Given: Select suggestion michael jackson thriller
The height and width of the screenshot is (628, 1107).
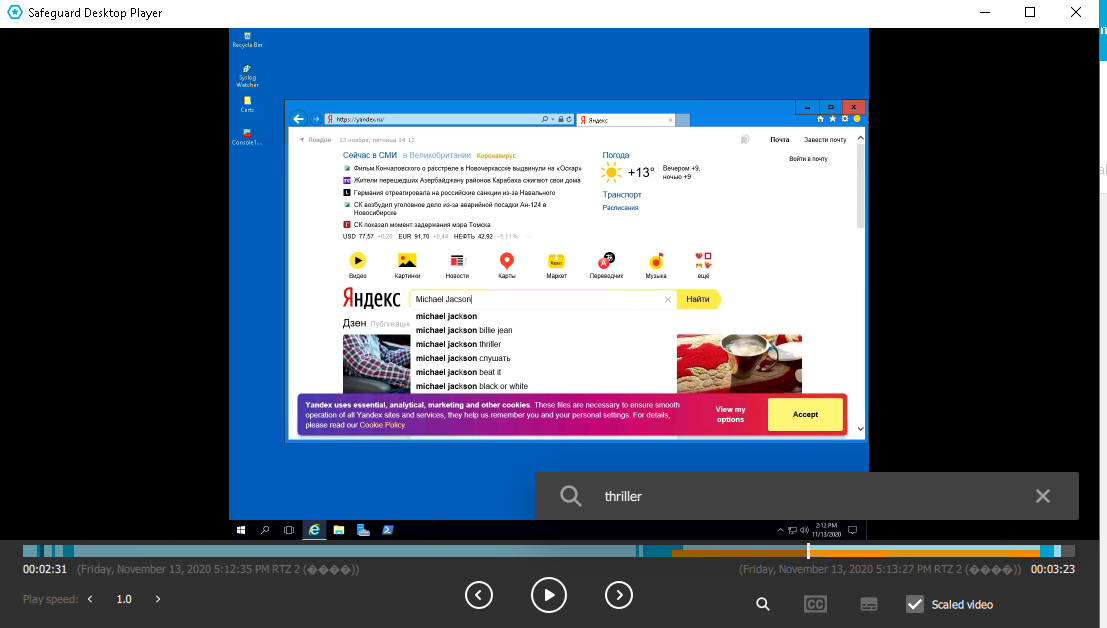Looking at the screenshot, I should pos(458,344).
